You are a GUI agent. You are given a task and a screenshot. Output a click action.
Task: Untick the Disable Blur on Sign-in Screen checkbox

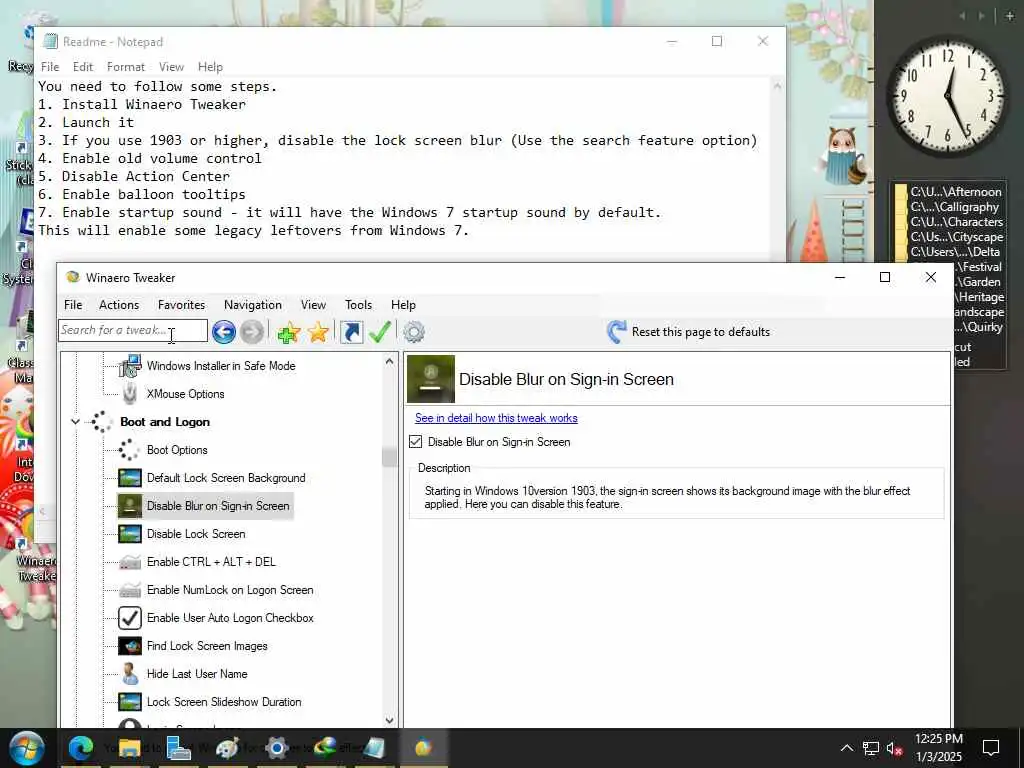(415, 442)
